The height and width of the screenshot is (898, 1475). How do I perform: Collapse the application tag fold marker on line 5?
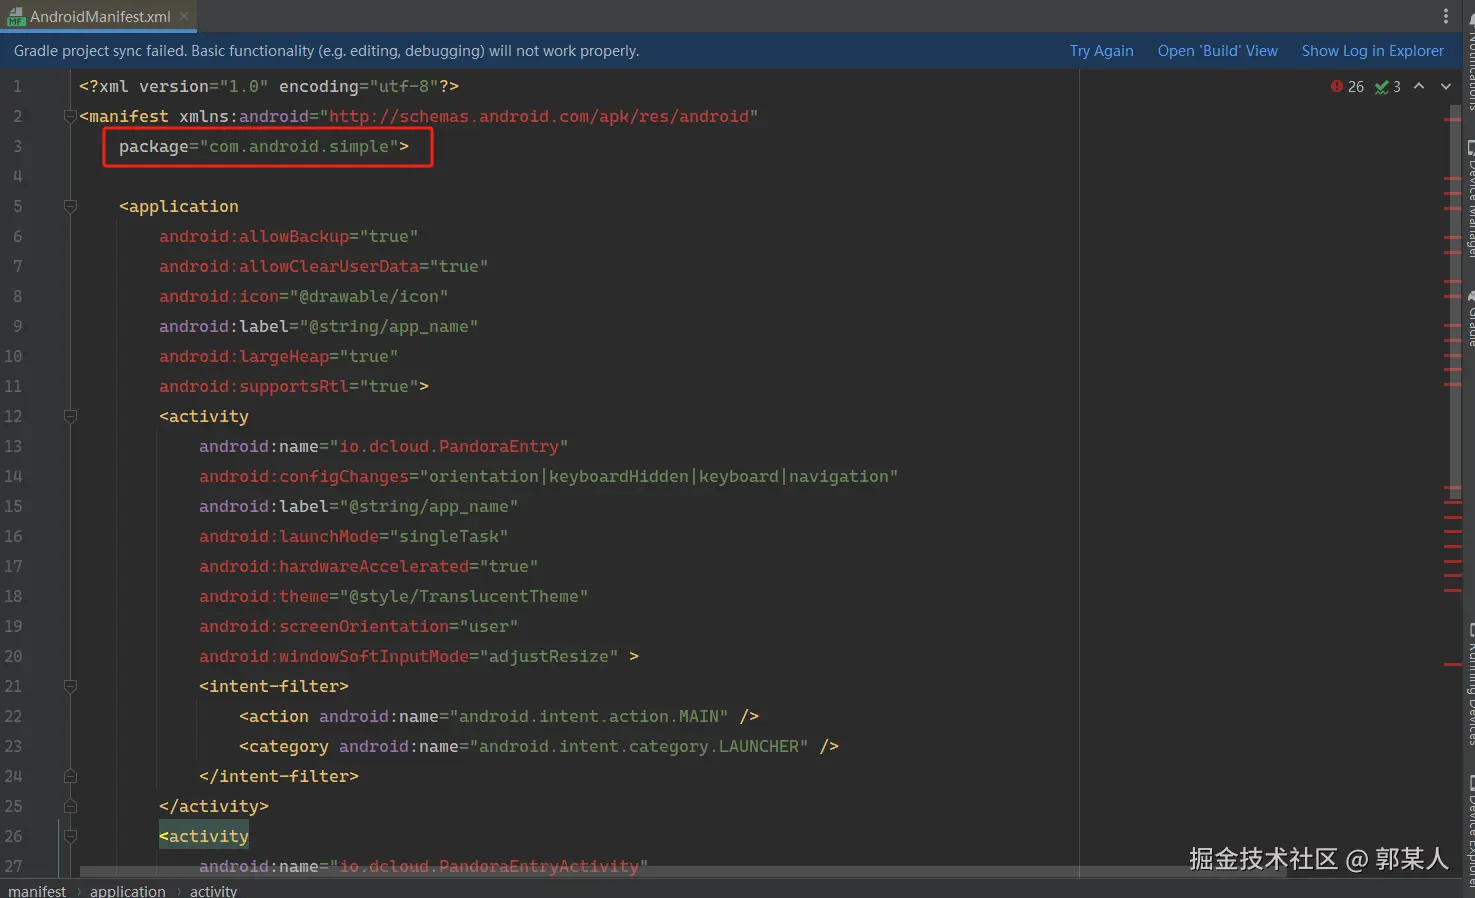click(x=70, y=206)
